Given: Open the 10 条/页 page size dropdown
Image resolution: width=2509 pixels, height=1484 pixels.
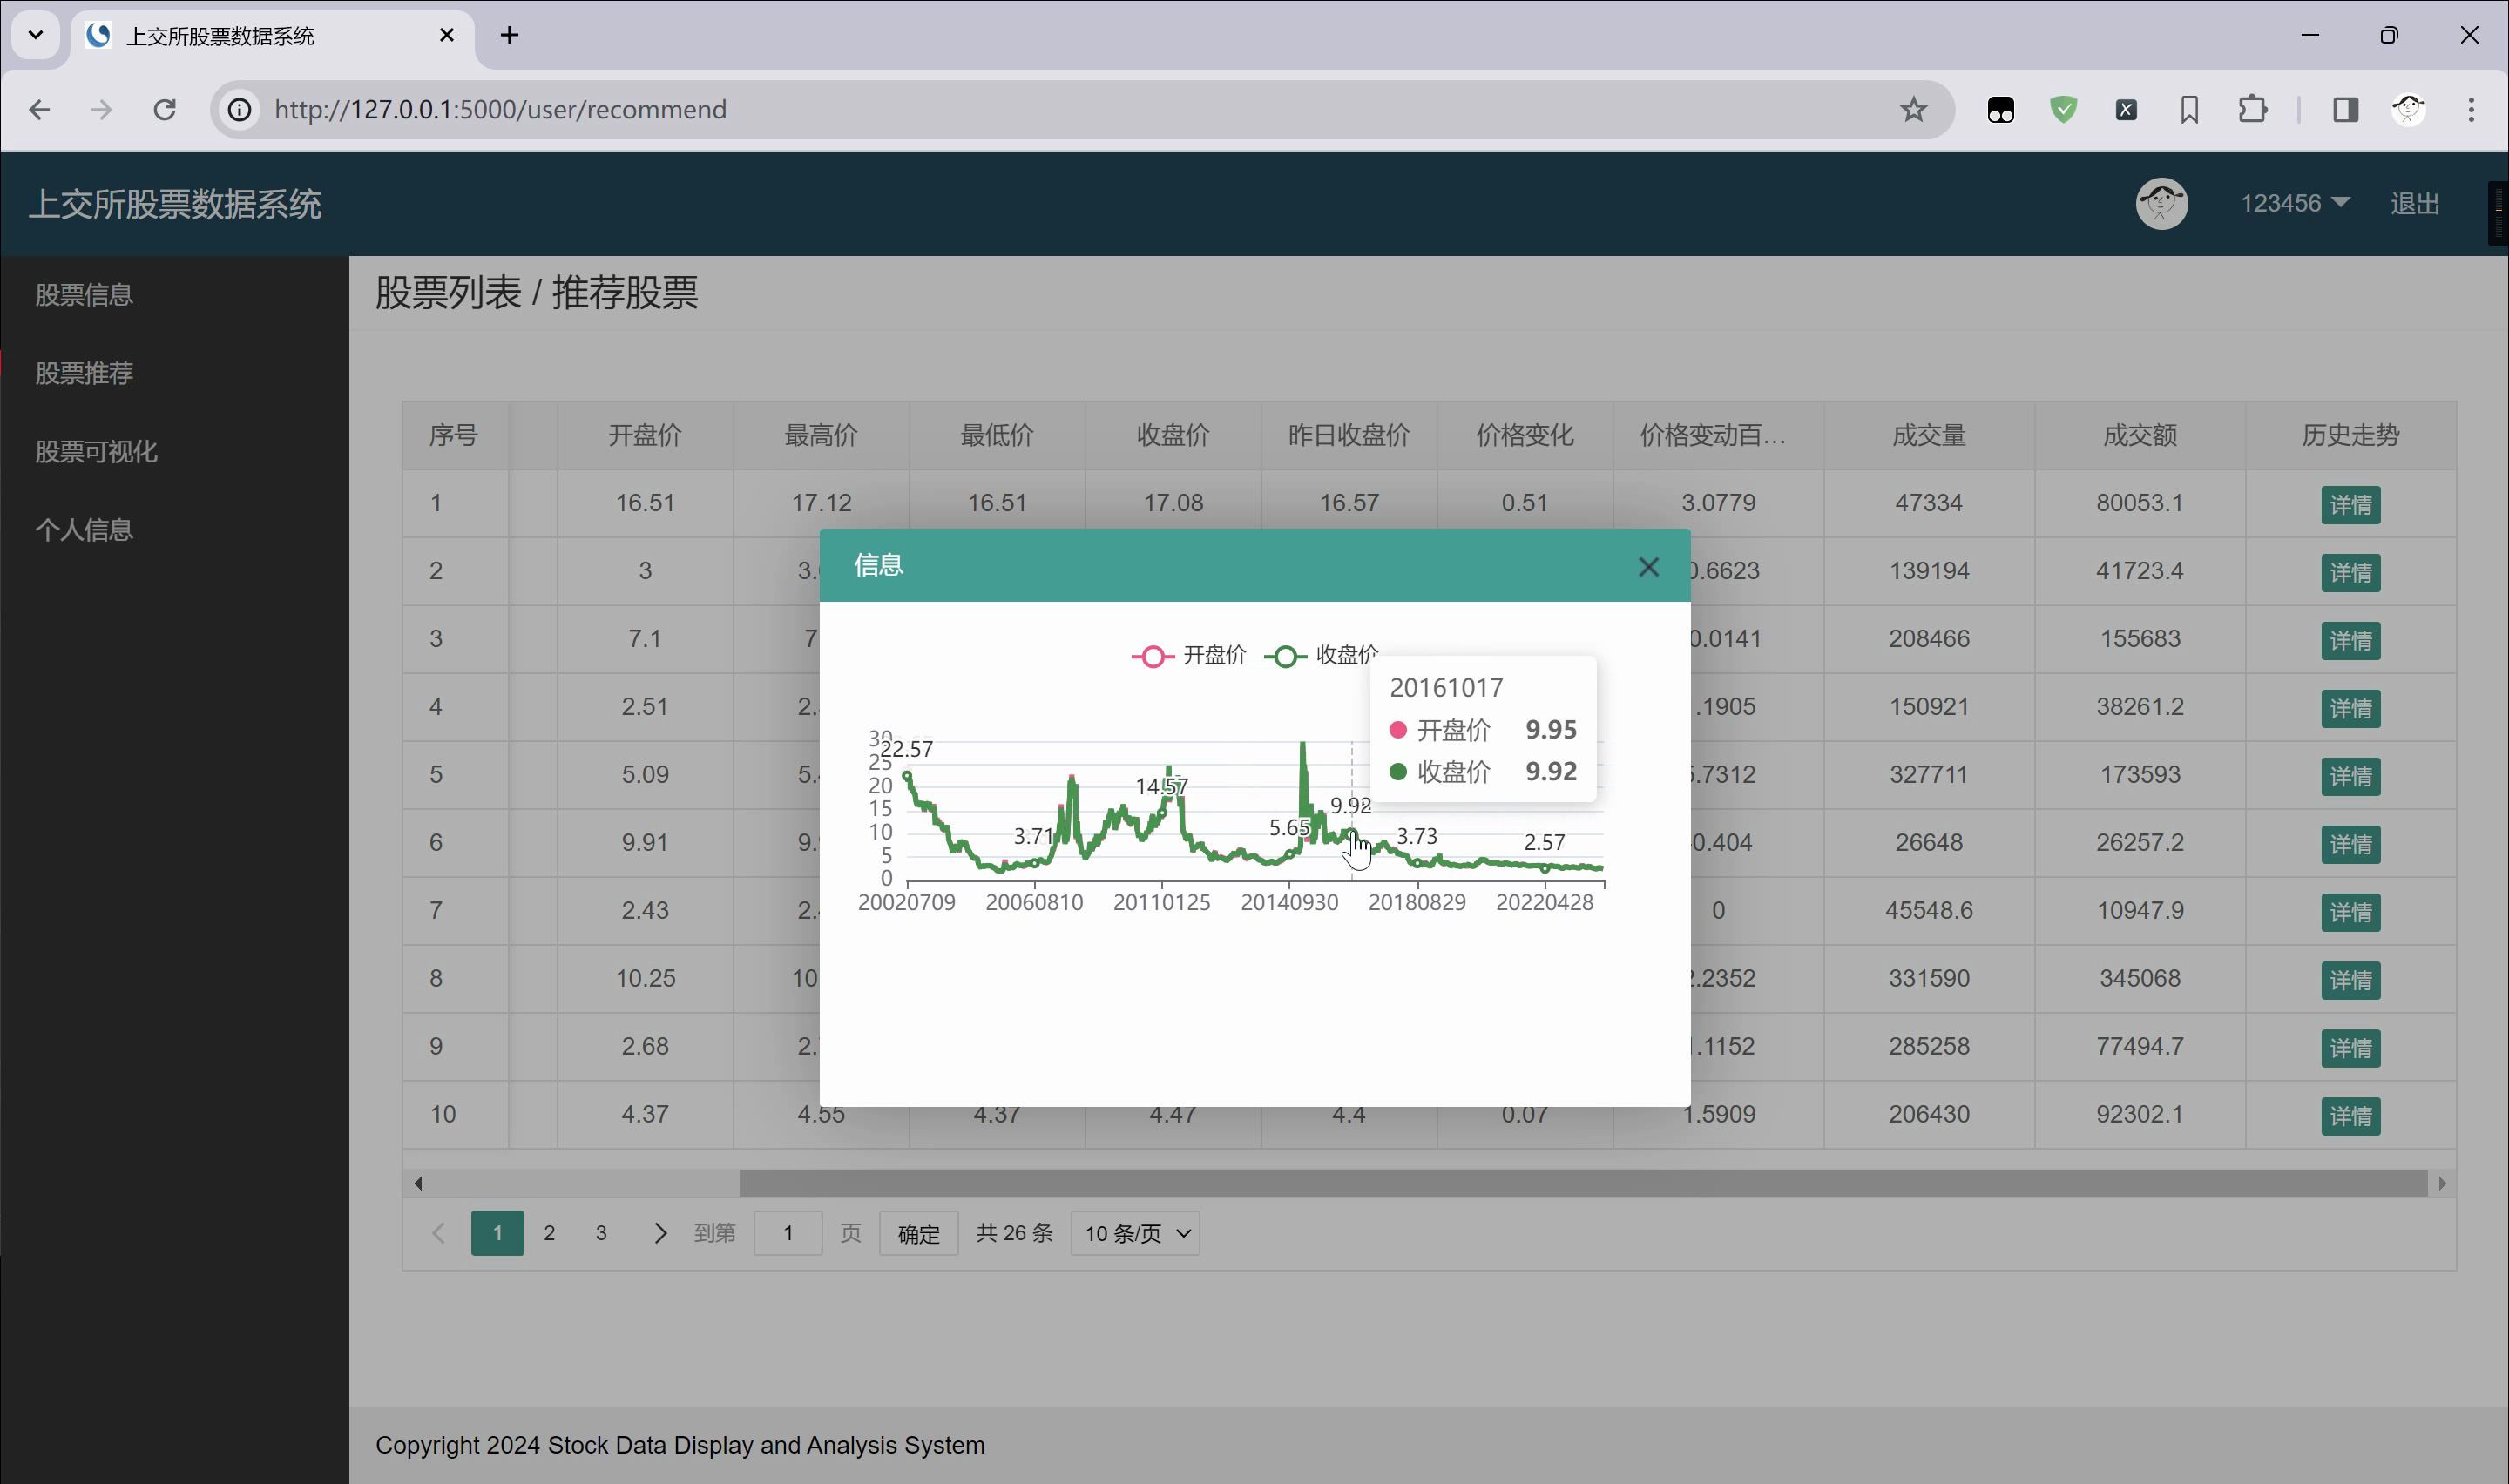Looking at the screenshot, I should tap(1135, 1233).
